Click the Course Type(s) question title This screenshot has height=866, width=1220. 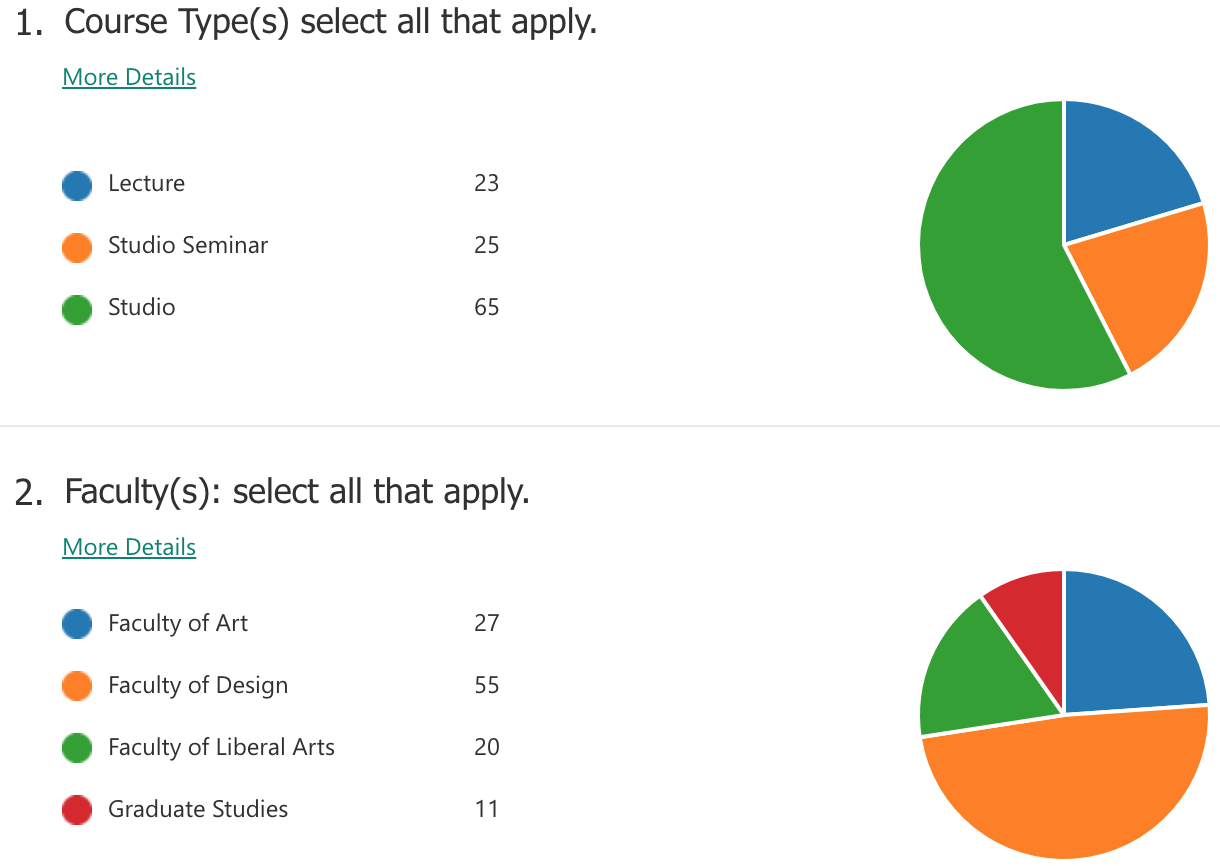pos(330,22)
